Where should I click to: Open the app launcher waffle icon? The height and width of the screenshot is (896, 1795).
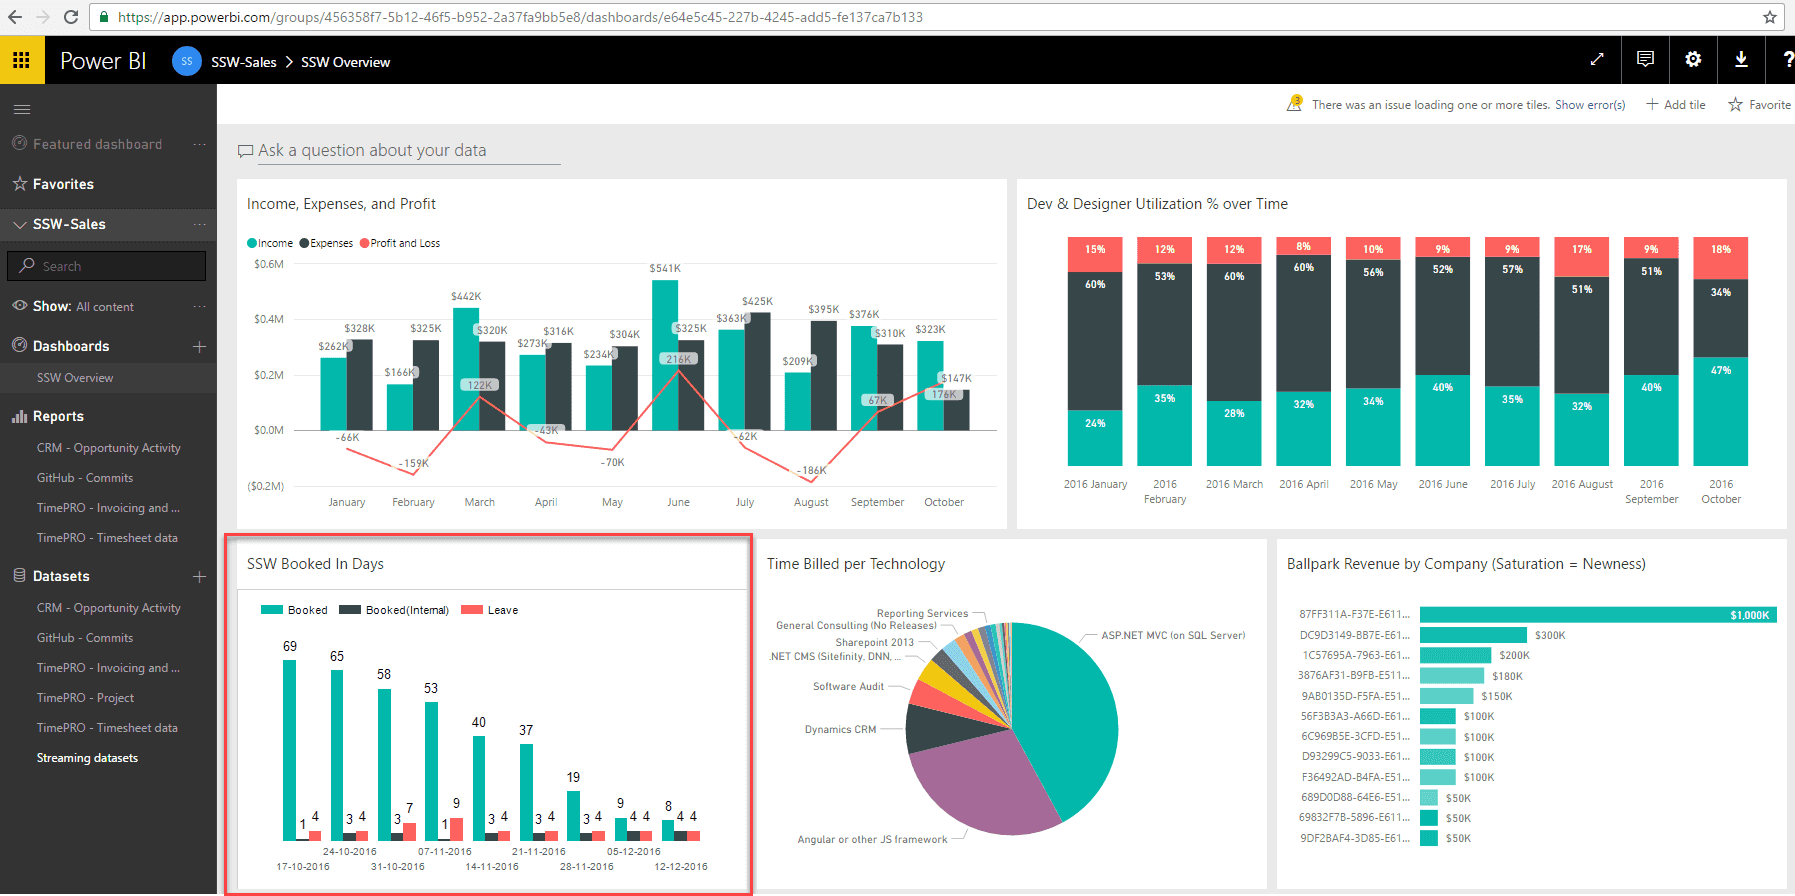[21, 60]
